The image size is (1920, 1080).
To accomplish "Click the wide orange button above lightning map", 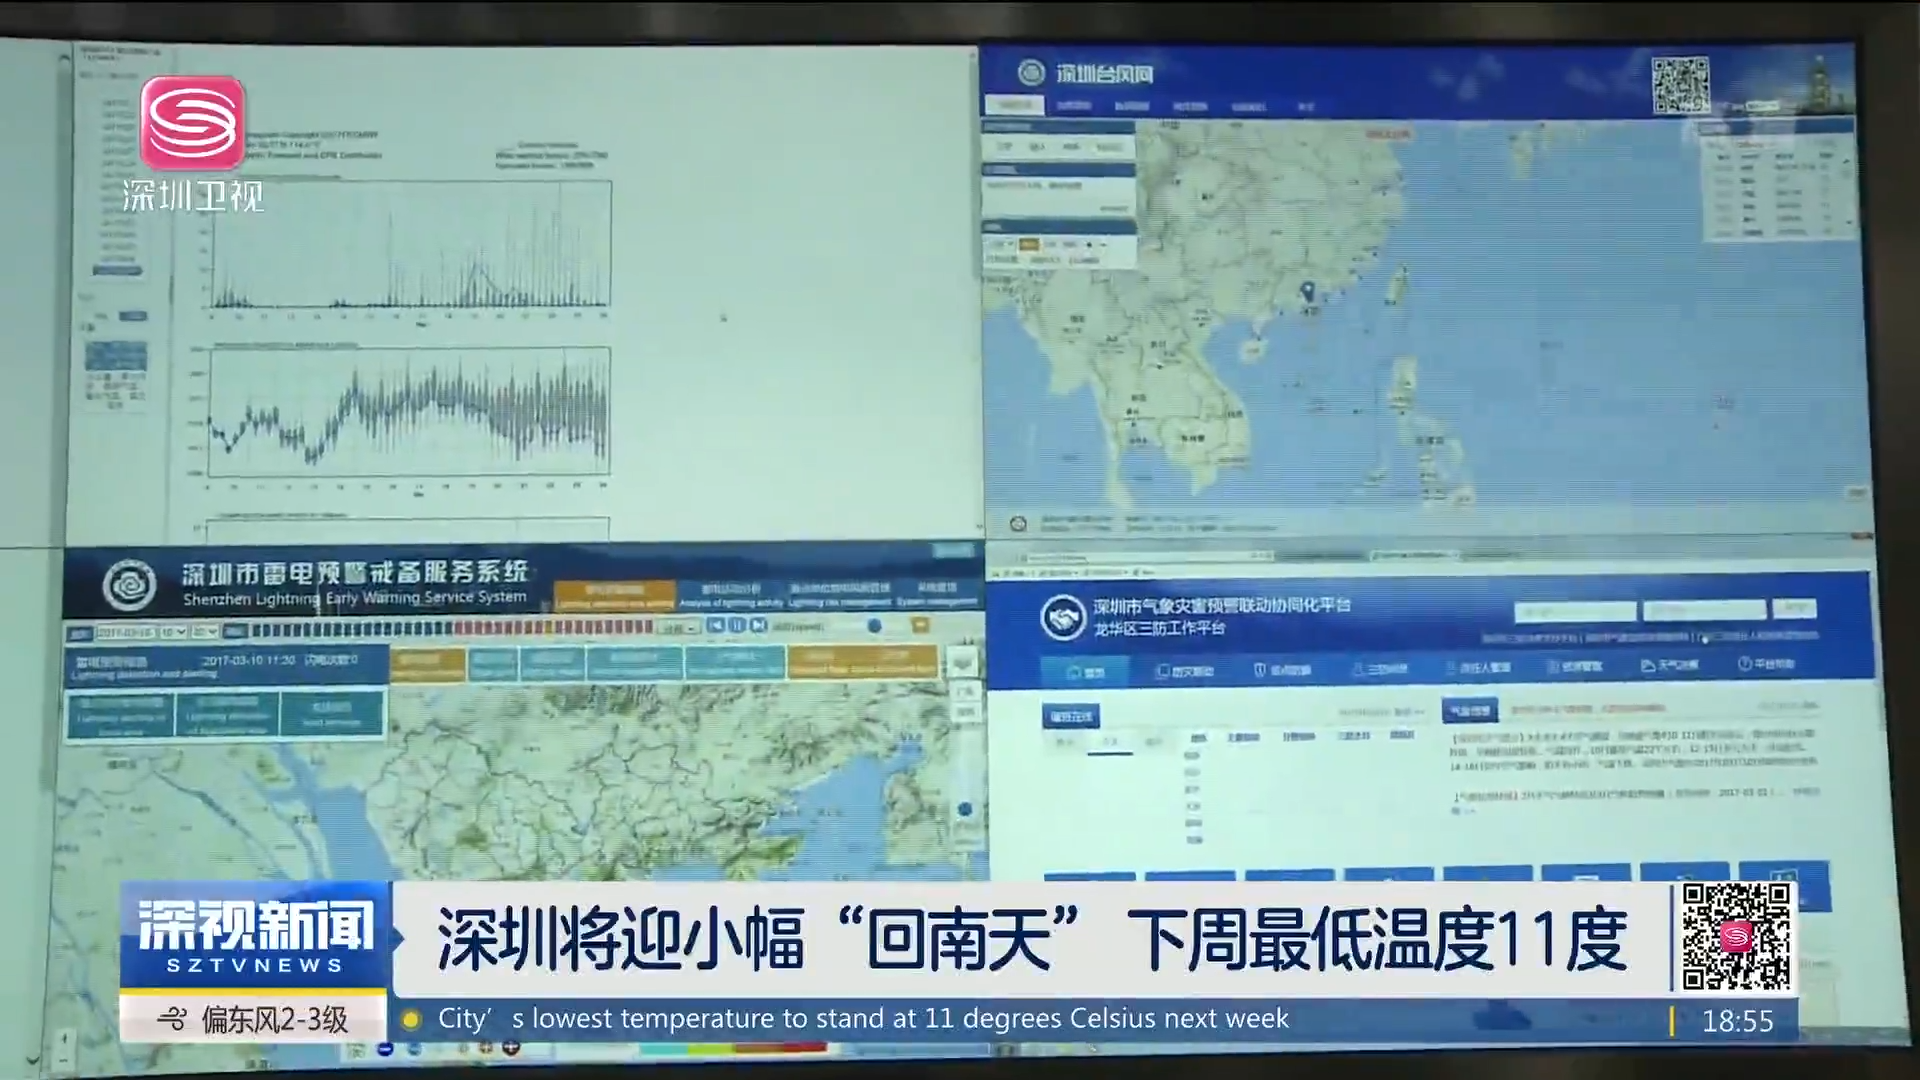I will 863,662.
